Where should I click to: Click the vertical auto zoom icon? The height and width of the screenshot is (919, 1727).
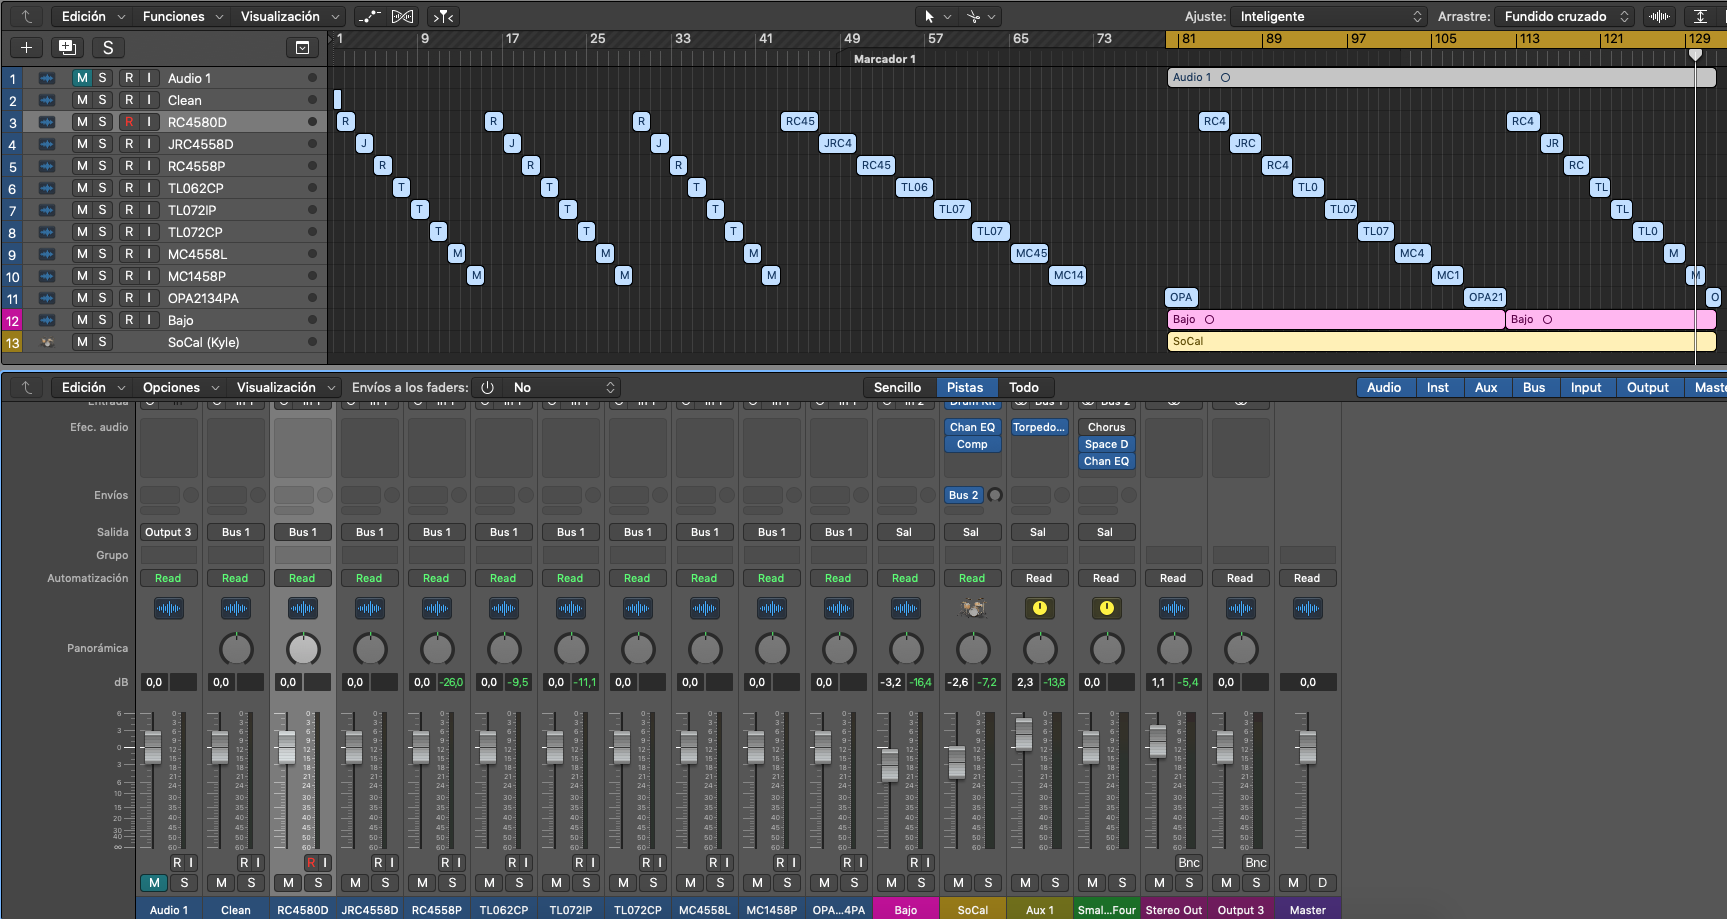(1700, 16)
